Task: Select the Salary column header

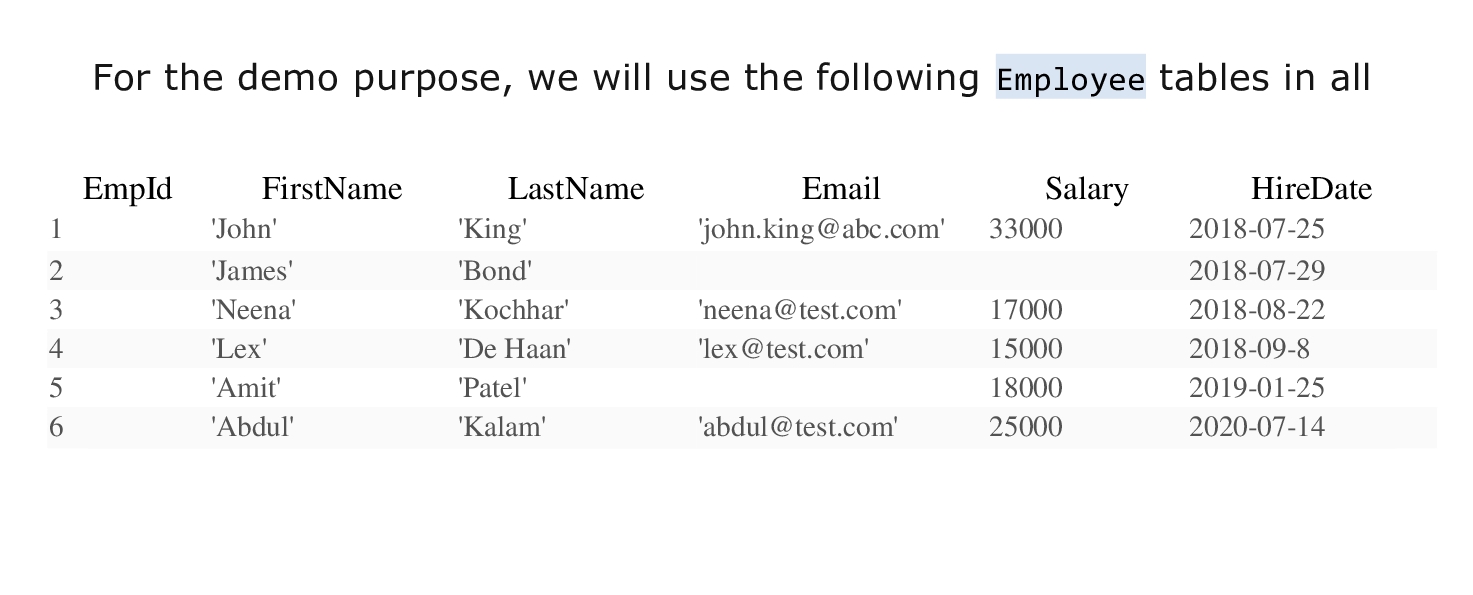Action: [1087, 188]
